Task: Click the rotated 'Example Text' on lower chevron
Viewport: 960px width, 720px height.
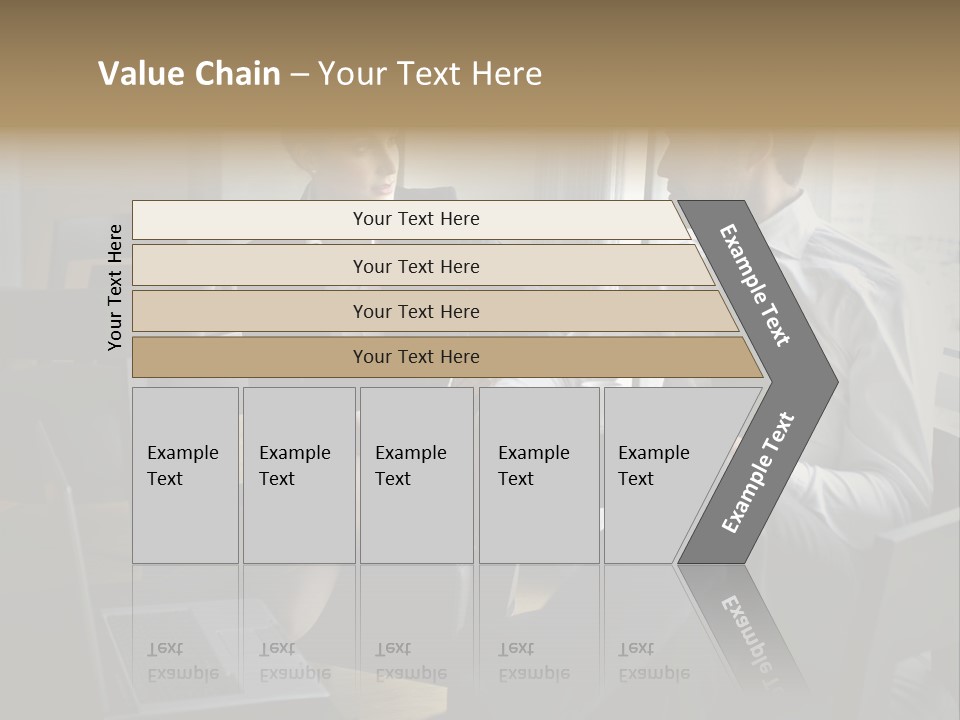Action: [758, 472]
